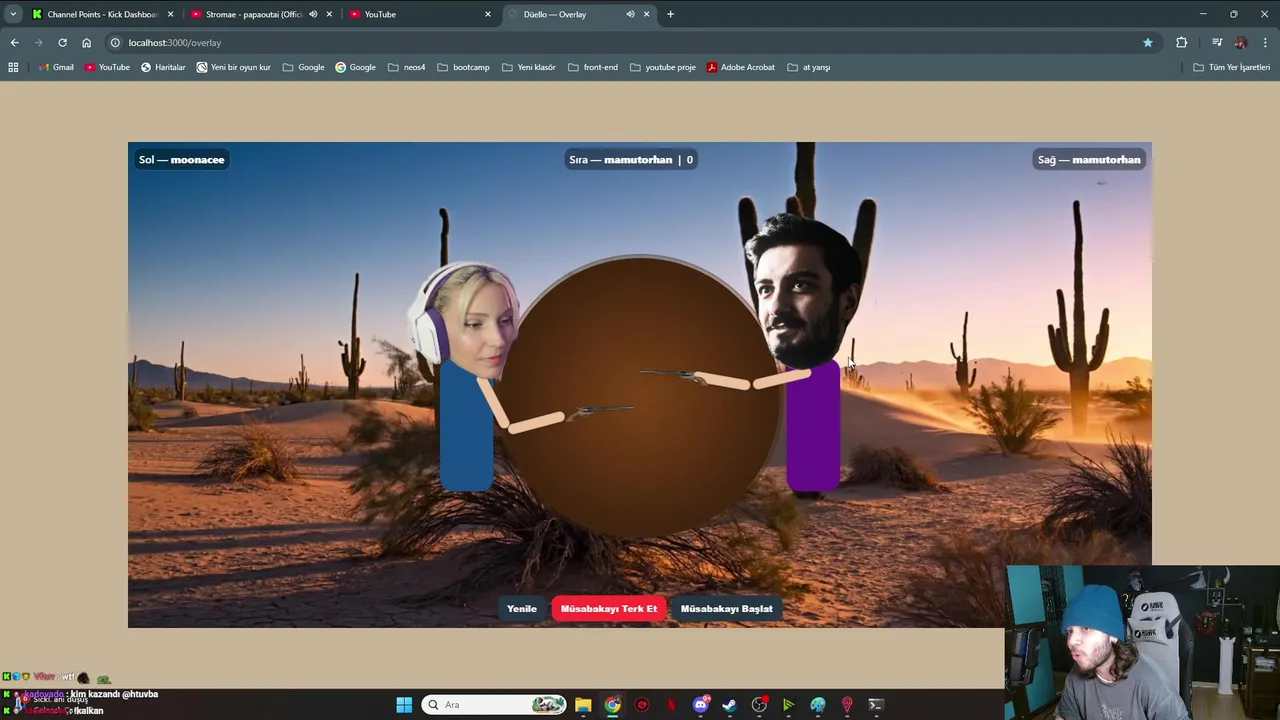Open the Adobe Acrobat bookmark
The height and width of the screenshot is (720, 1280).
coord(741,67)
